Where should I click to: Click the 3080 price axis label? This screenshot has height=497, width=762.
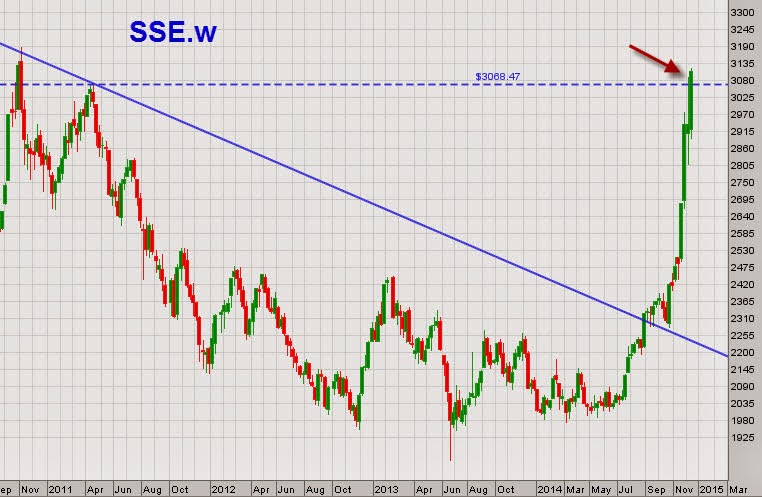pyautogui.click(x=743, y=81)
